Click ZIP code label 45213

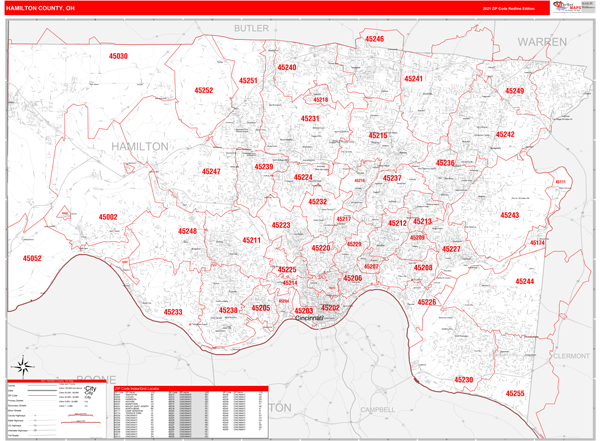(x=422, y=222)
